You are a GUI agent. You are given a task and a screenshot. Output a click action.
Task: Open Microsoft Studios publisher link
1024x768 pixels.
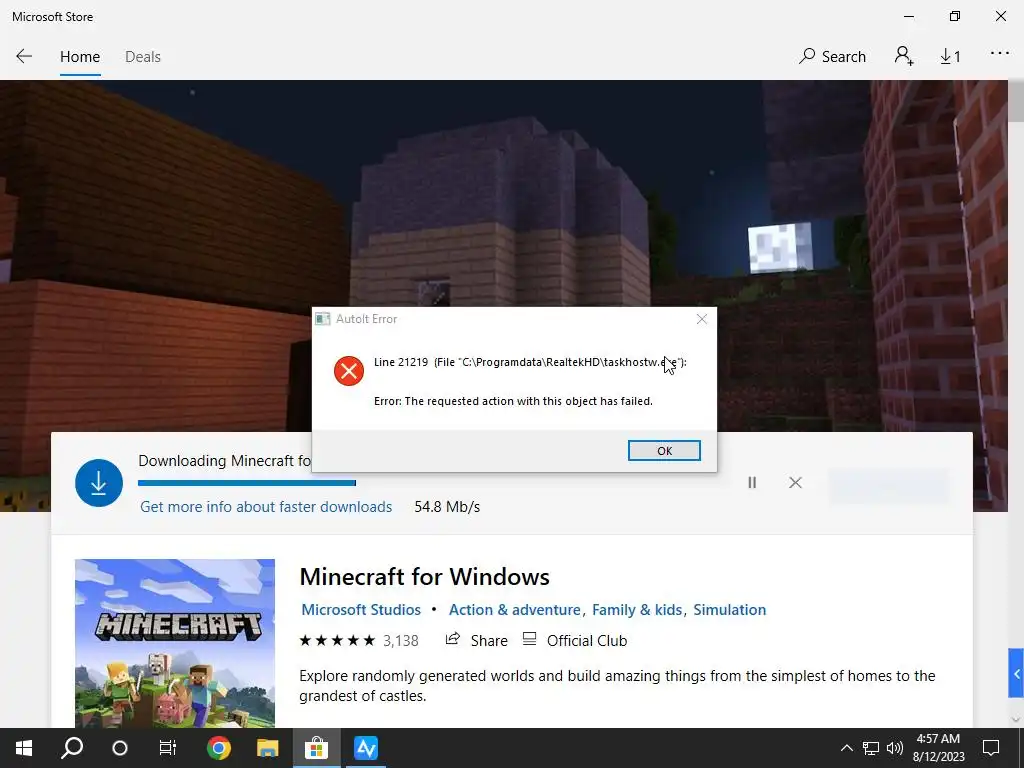point(361,610)
